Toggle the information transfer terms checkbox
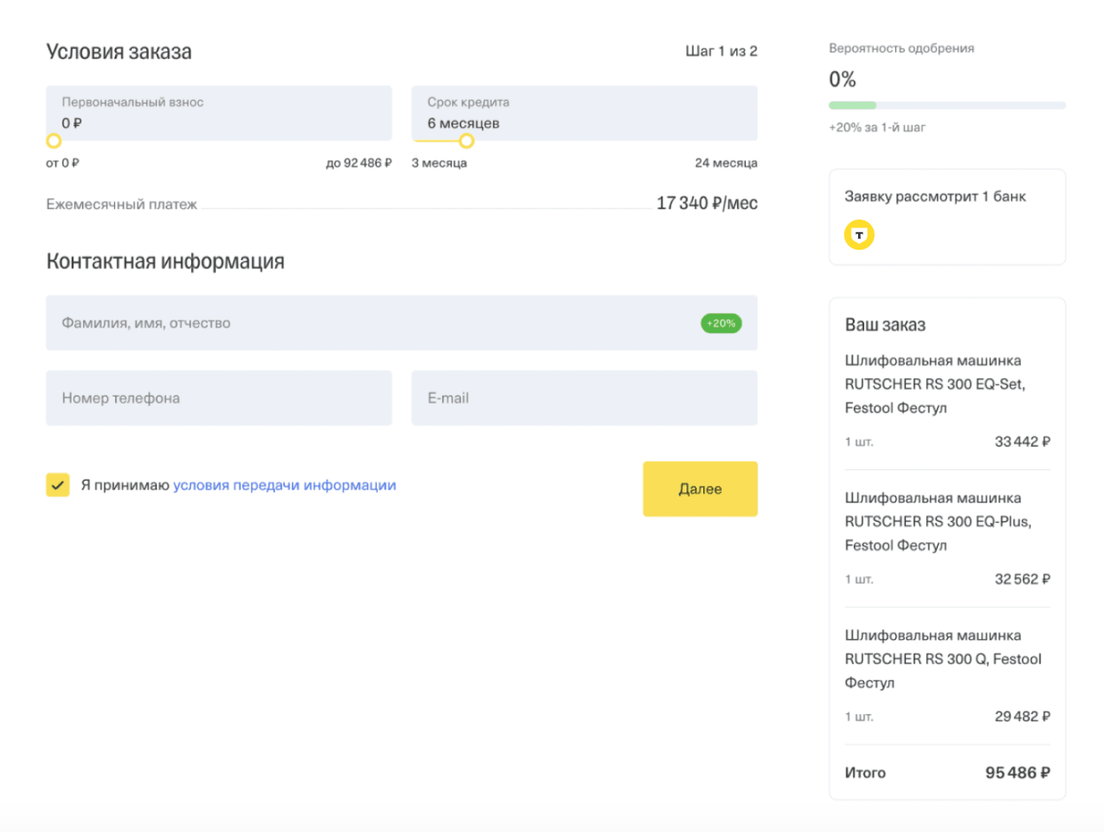Image resolution: width=1104 pixels, height=832 pixels. pos(58,485)
